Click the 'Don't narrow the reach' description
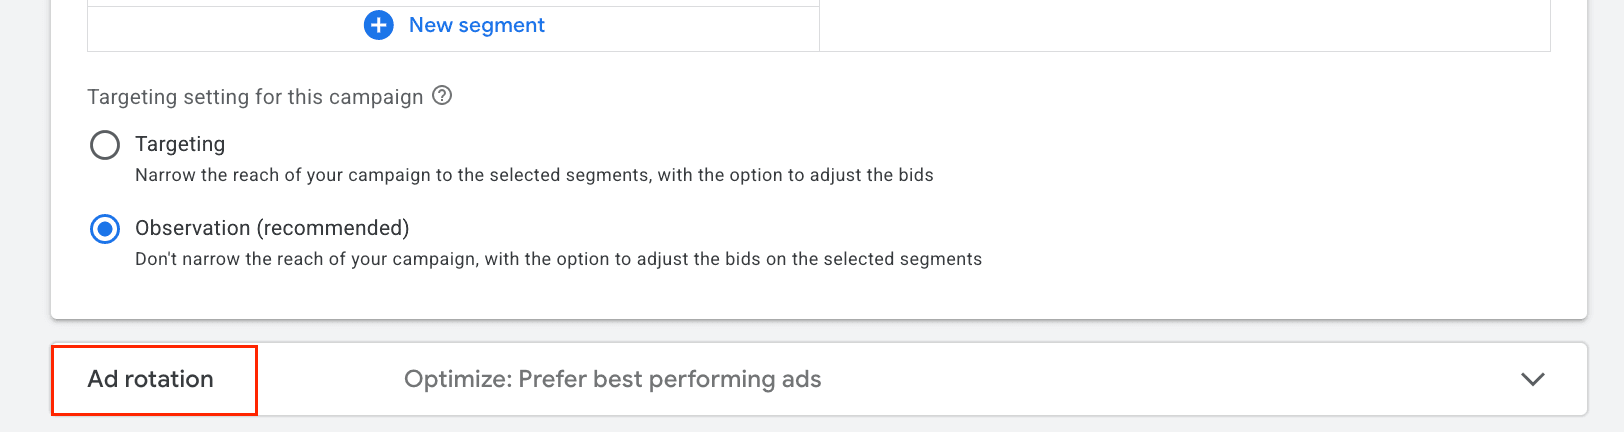1624x432 pixels. (558, 259)
